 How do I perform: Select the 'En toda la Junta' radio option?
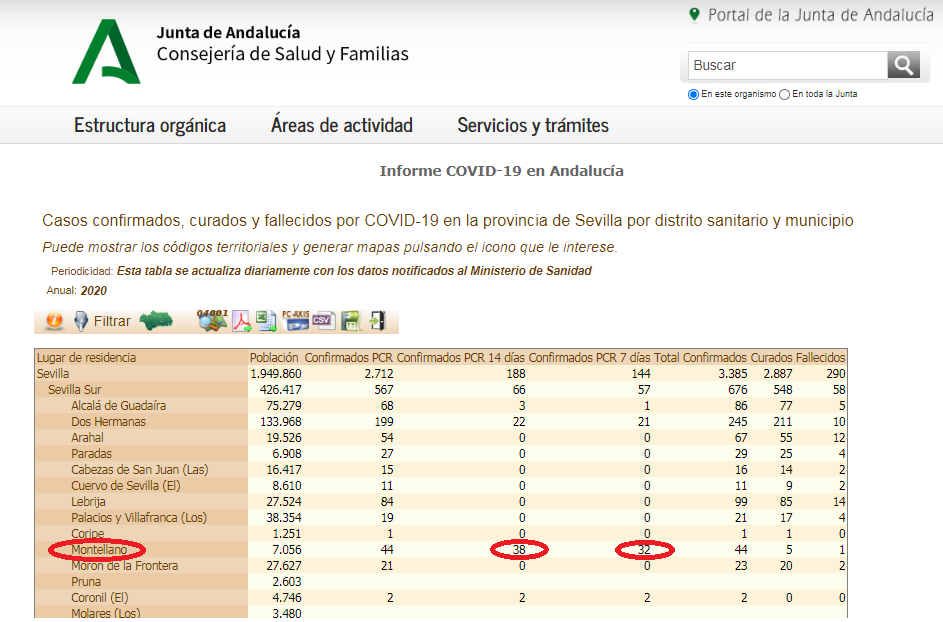pos(785,94)
